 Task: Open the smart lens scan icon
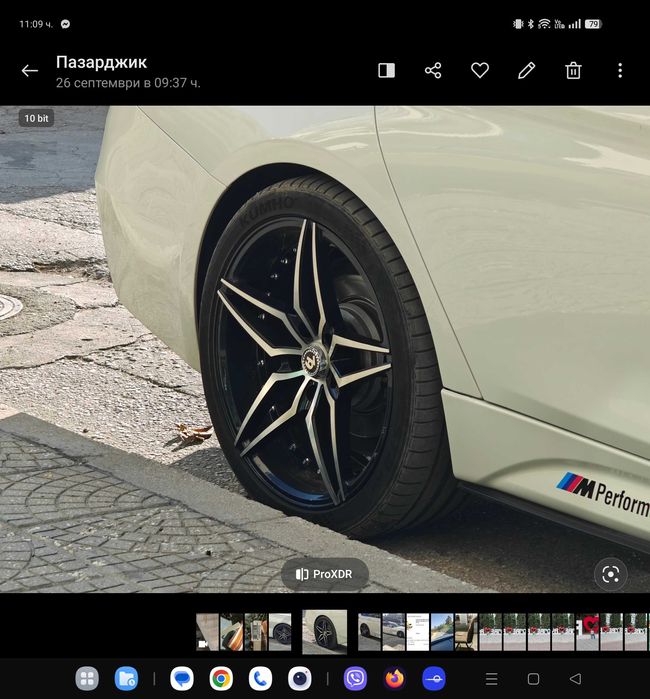click(x=610, y=574)
